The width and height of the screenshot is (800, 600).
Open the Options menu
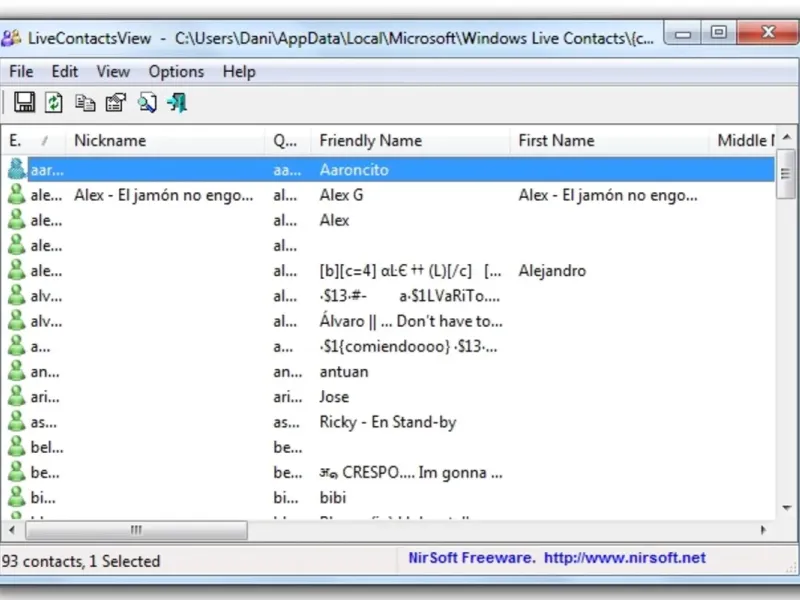pyautogui.click(x=177, y=72)
